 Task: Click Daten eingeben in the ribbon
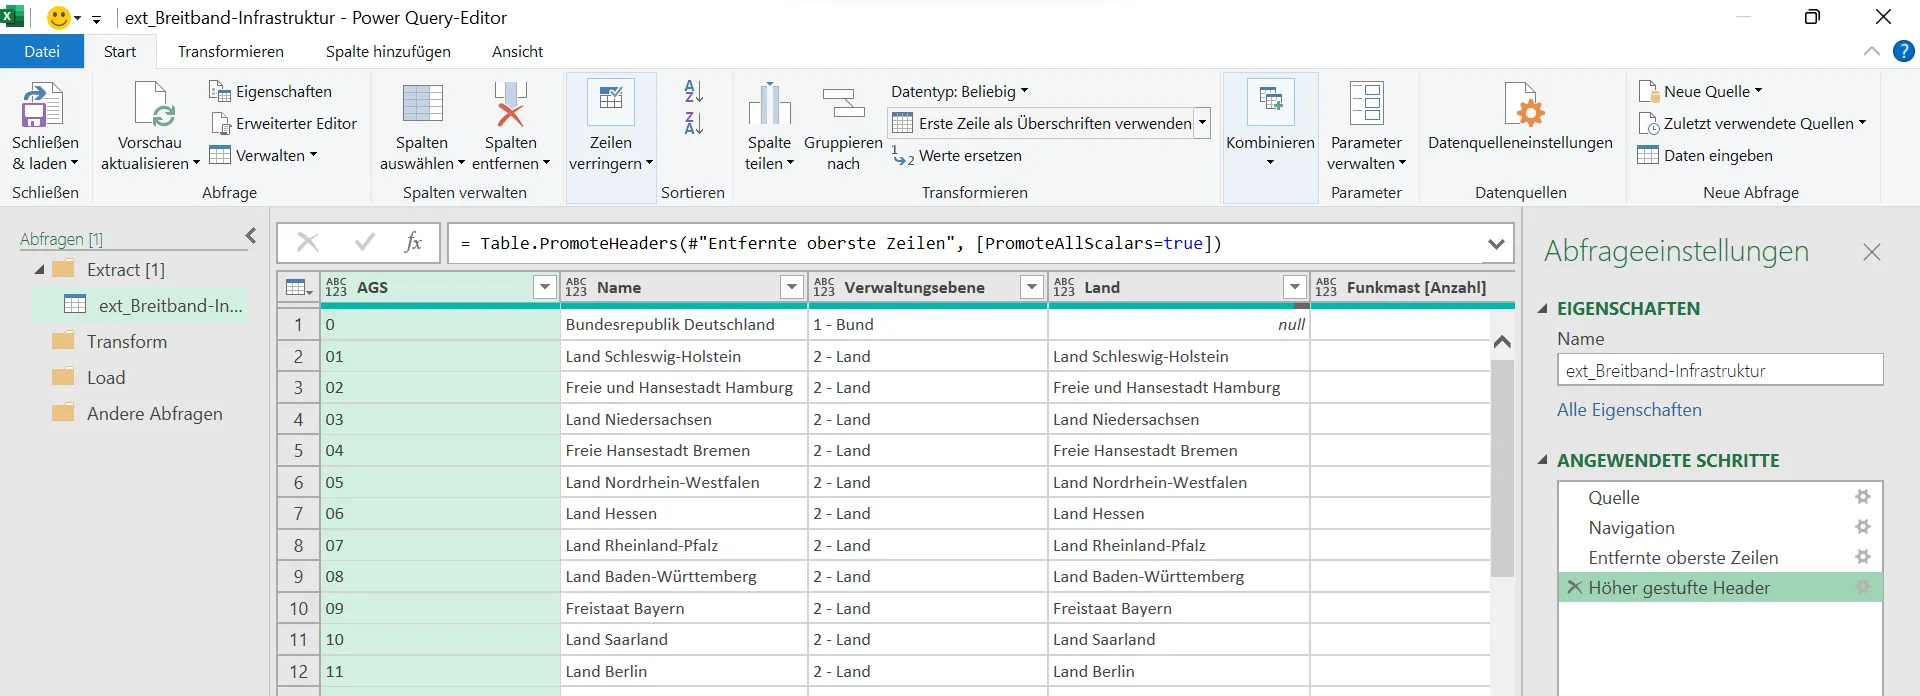1705,155
